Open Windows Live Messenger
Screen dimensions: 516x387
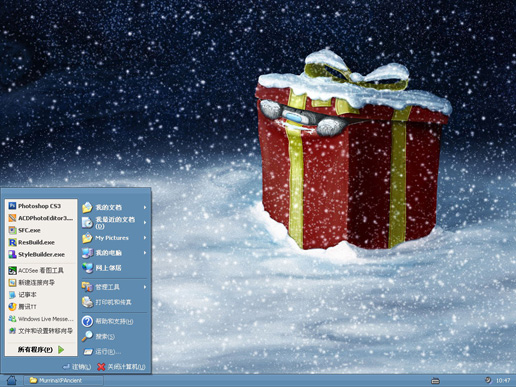pos(41,319)
